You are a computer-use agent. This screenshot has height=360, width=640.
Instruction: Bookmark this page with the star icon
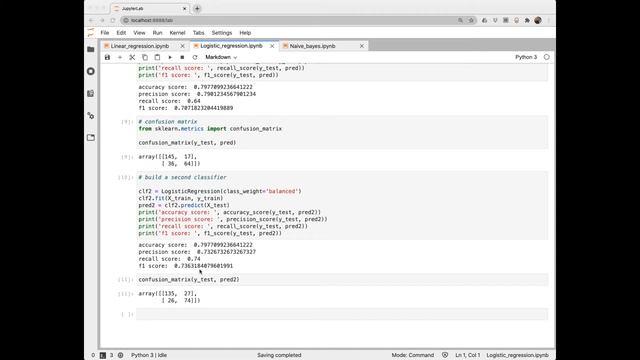point(471,20)
